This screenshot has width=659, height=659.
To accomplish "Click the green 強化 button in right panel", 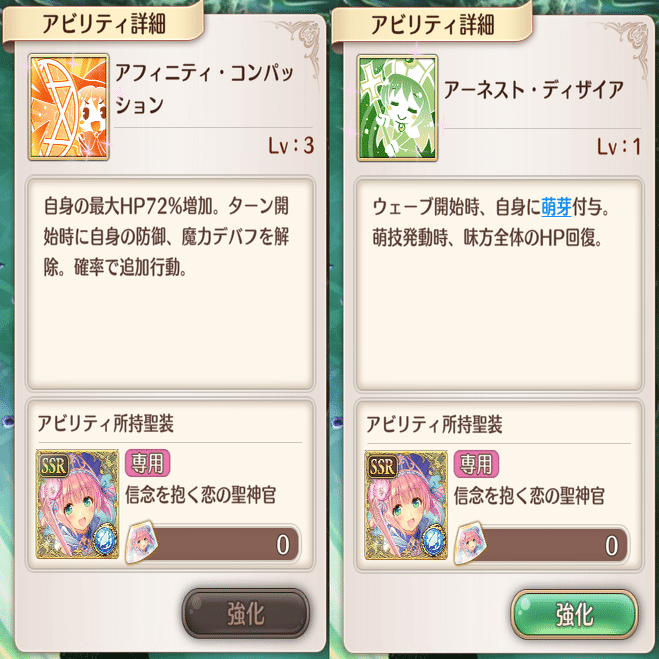I will (x=575, y=614).
